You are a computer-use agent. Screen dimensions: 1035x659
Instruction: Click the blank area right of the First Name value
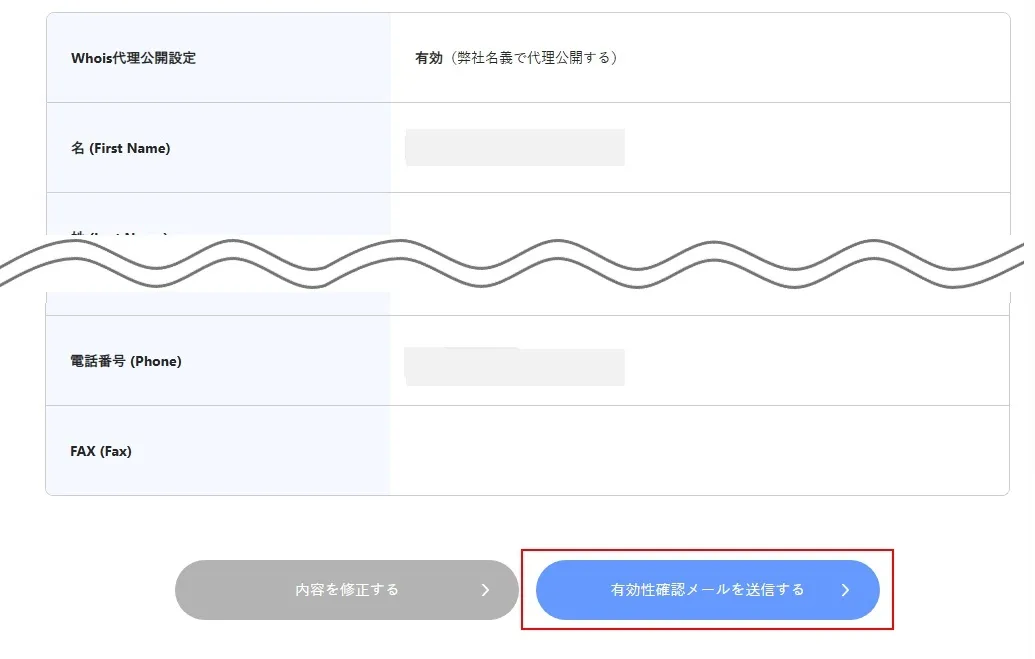coord(817,147)
